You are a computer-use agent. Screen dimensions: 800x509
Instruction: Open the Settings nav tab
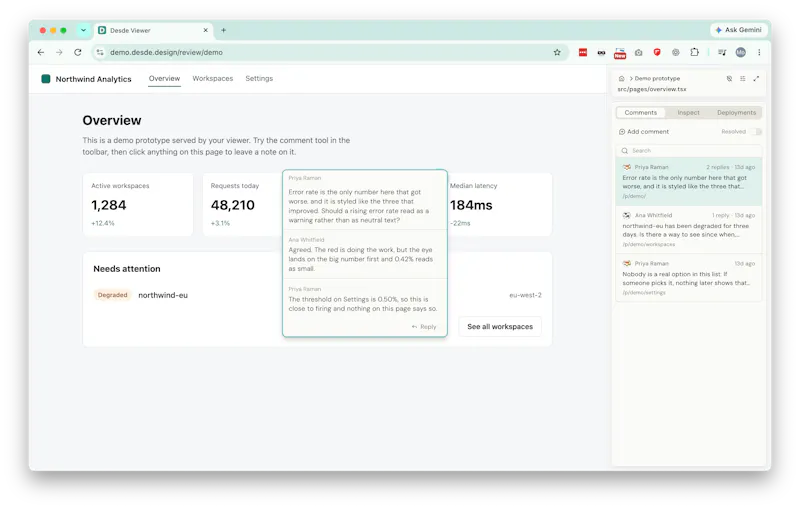click(259, 79)
